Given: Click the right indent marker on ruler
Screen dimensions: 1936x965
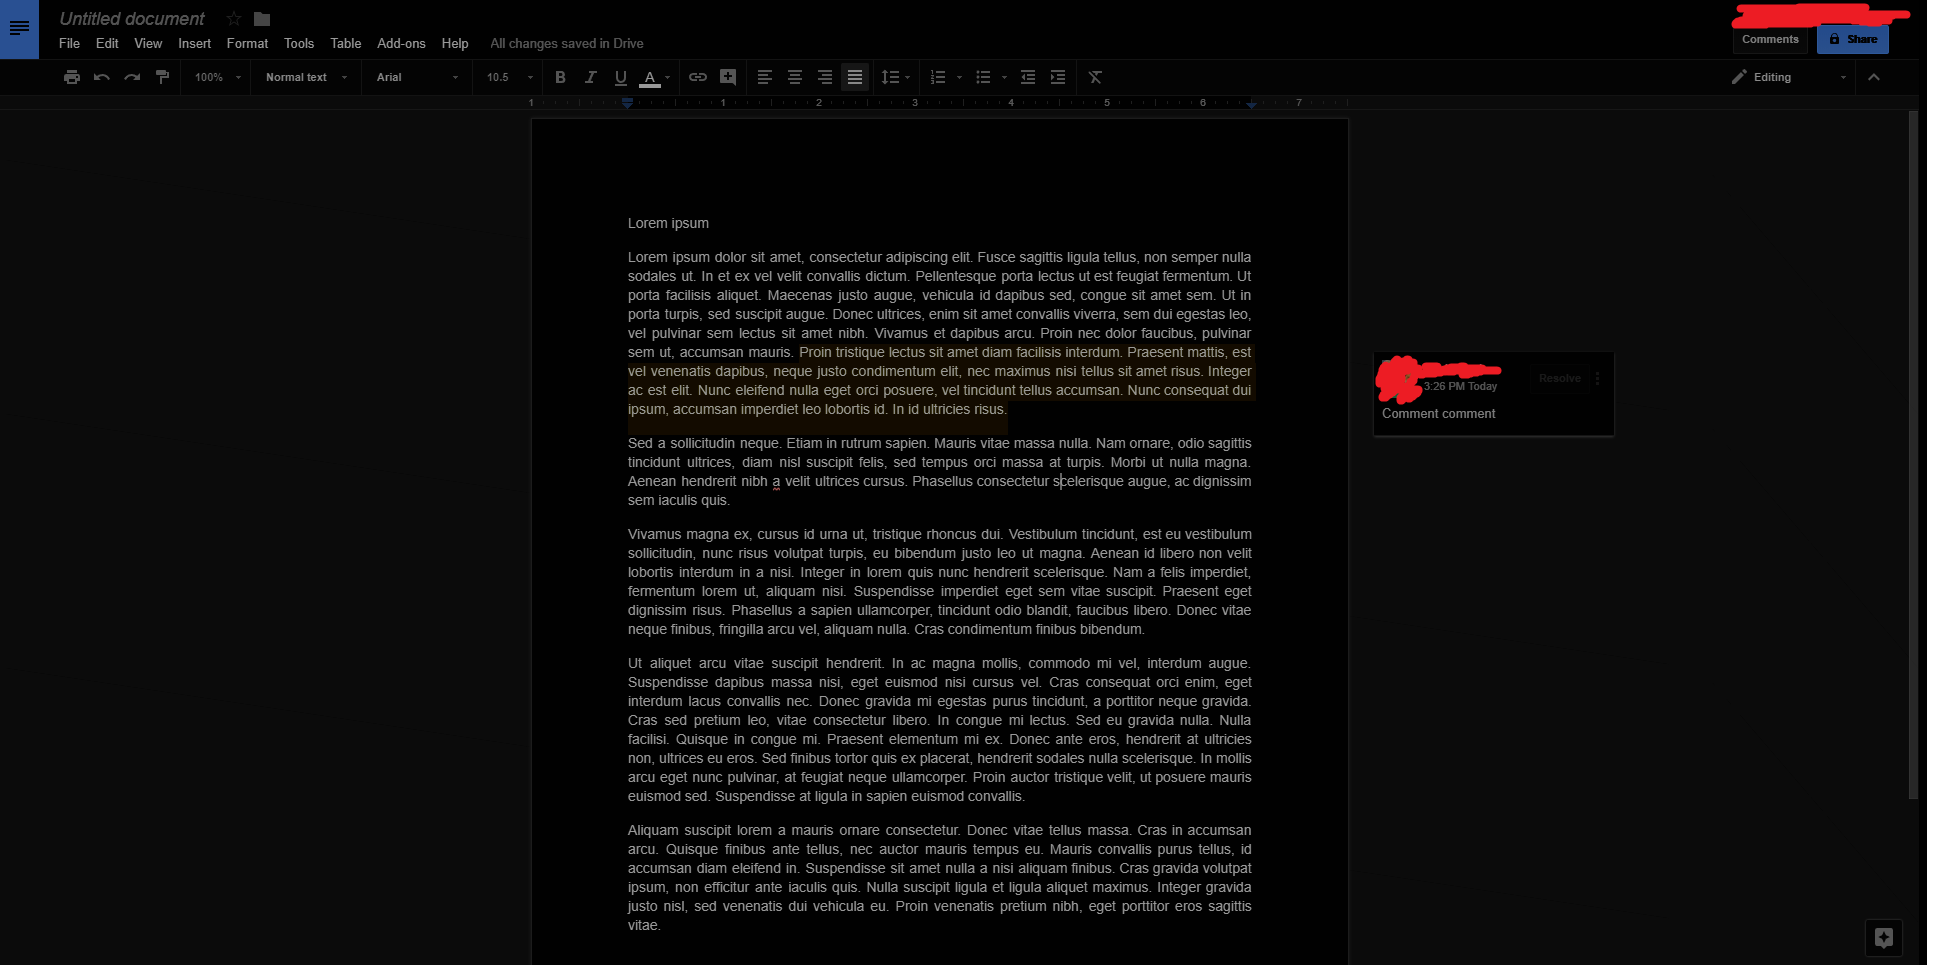Looking at the screenshot, I should [1251, 103].
